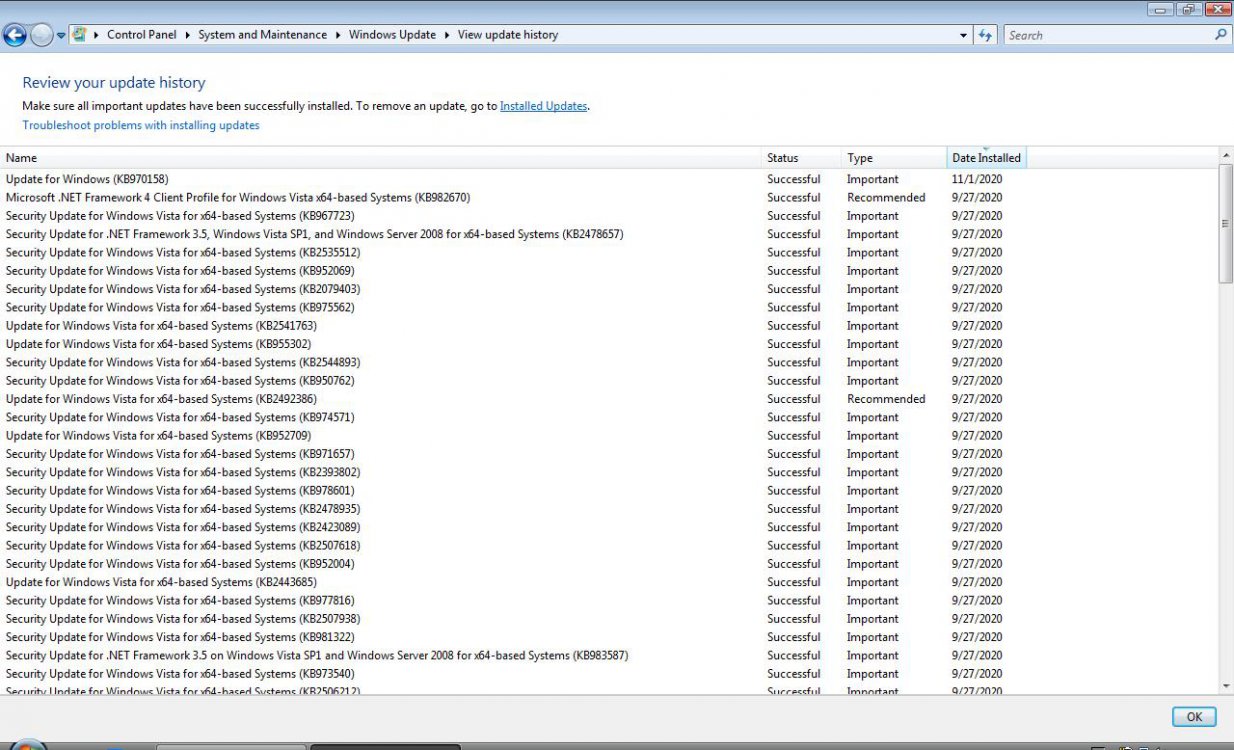Open Troubleshoot problems with installing updates

pyautogui.click(x=141, y=126)
